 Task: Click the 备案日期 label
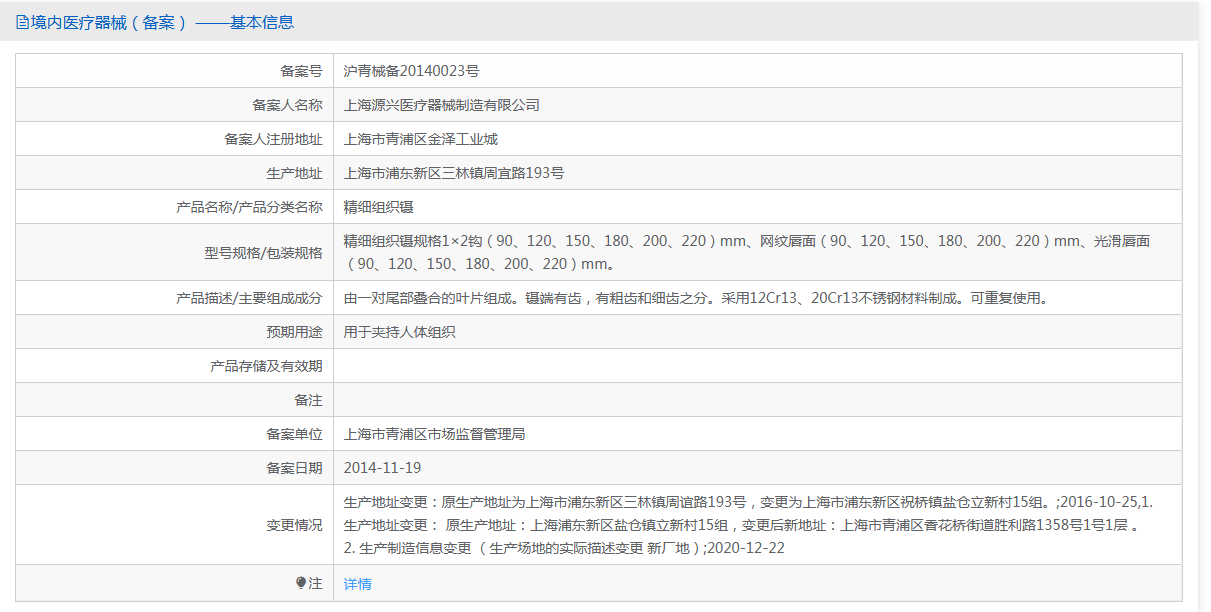pos(294,468)
